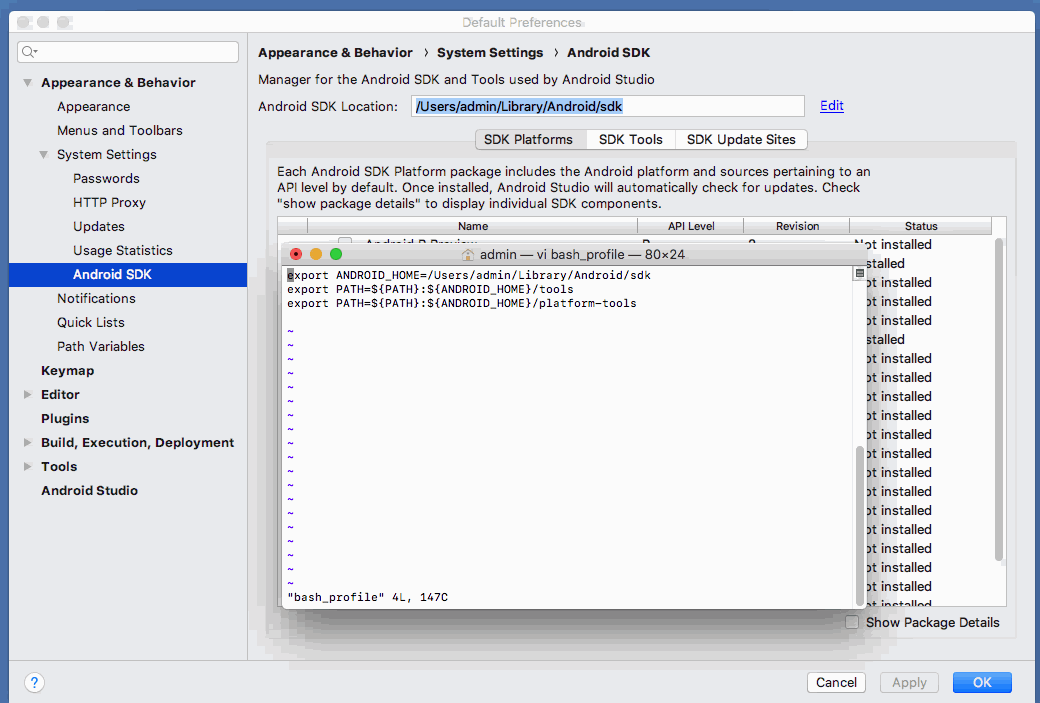
Task: Click the Android SDK Location path field
Action: pyautogui.click(x=608, y=106)
